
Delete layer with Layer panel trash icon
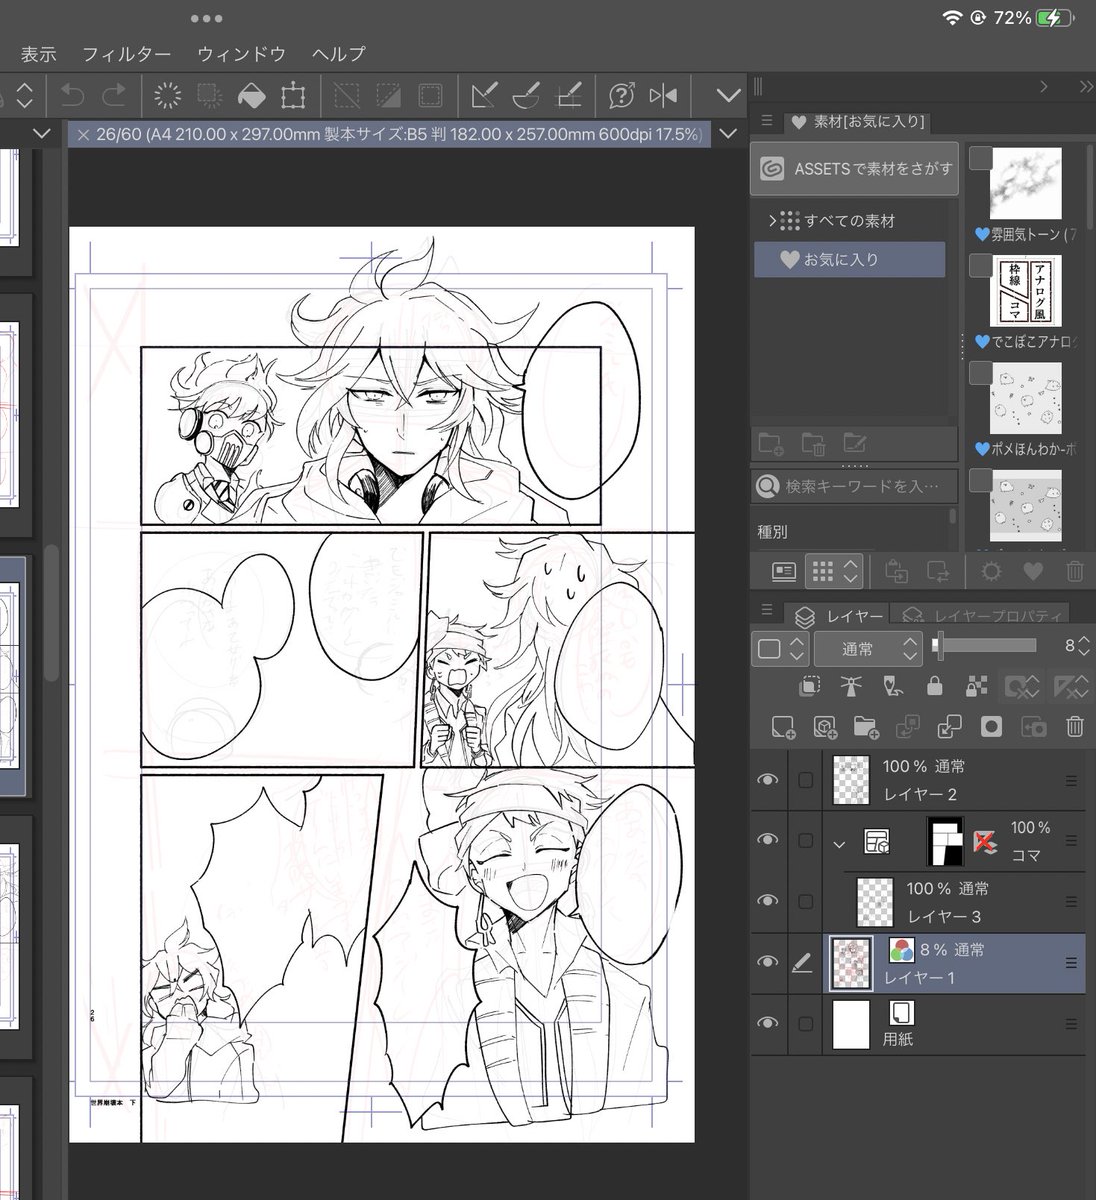click(1074, 727)
